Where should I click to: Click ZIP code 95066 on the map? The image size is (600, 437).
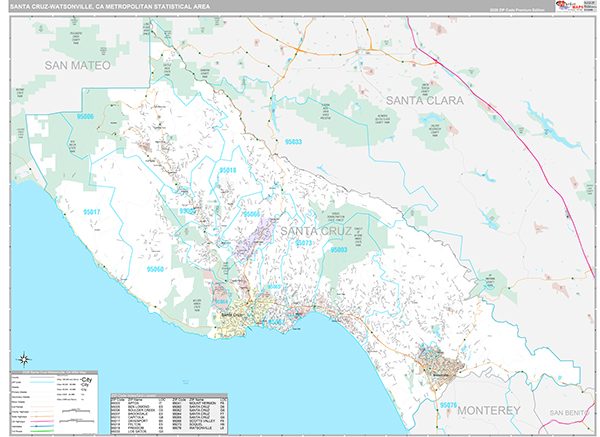click(250, 214)
